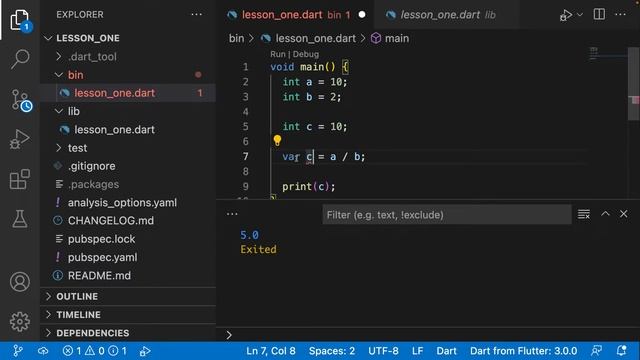
Task: Change end of line via LF
Action: [418, 351]
